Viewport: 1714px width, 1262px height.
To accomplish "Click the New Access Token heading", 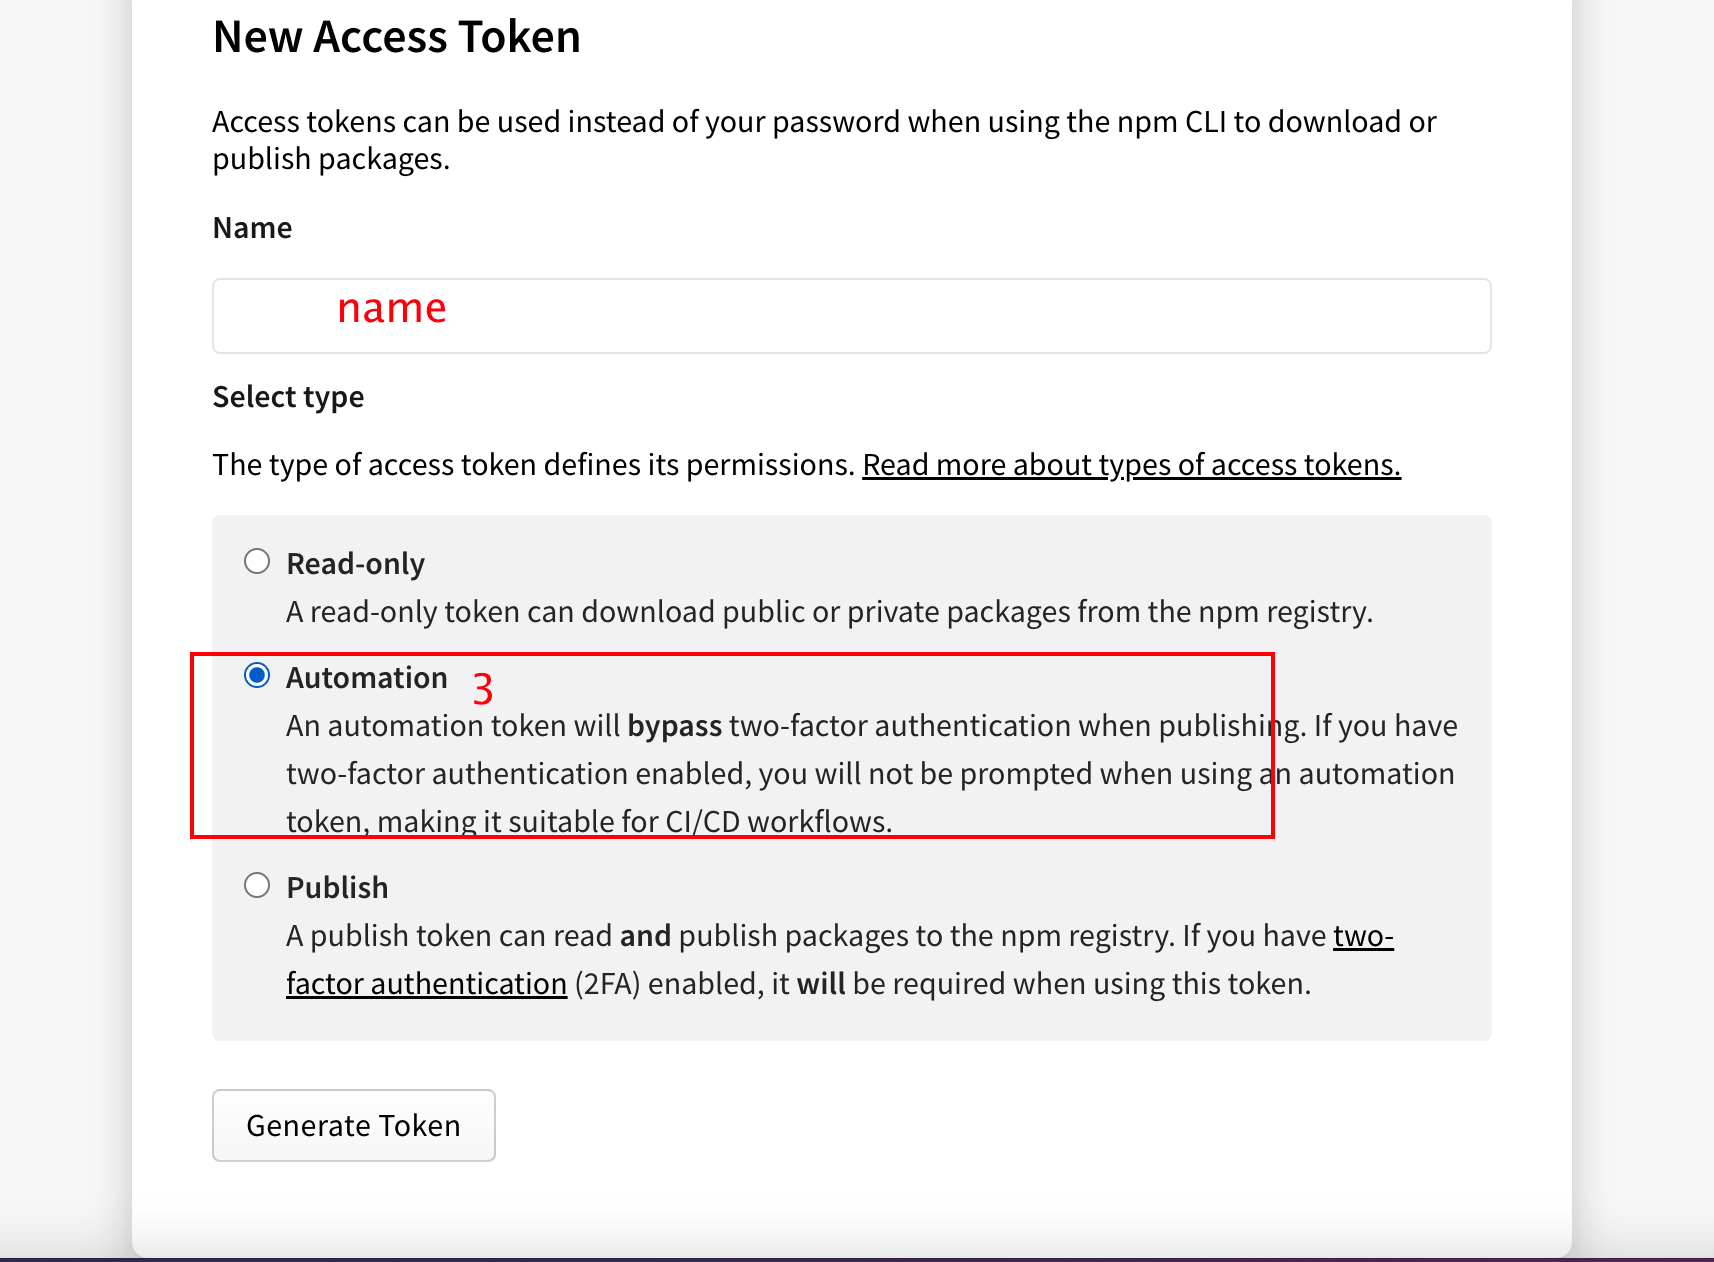I will click(397, 37).
